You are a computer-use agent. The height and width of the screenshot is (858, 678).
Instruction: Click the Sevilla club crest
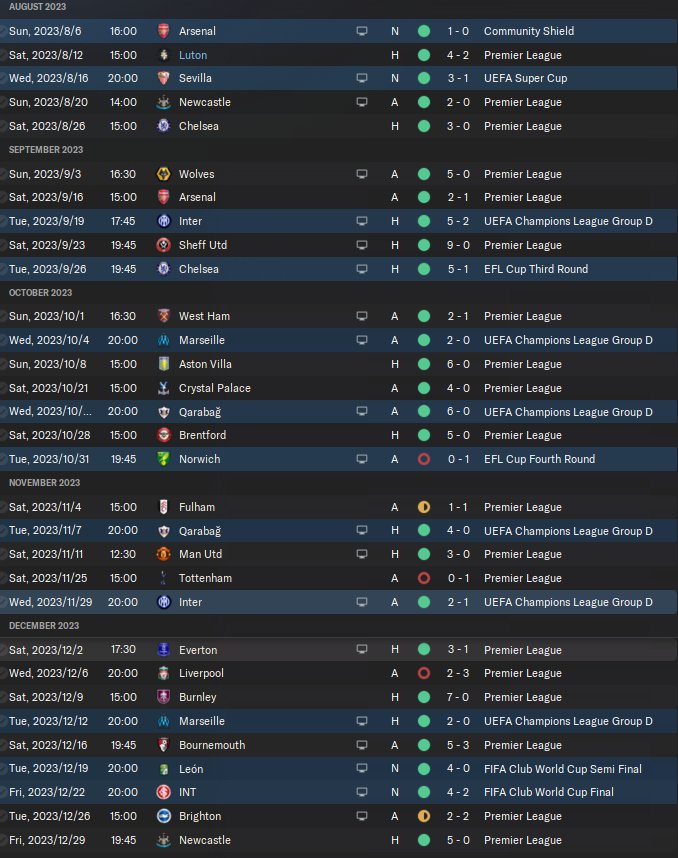point(163,78)
